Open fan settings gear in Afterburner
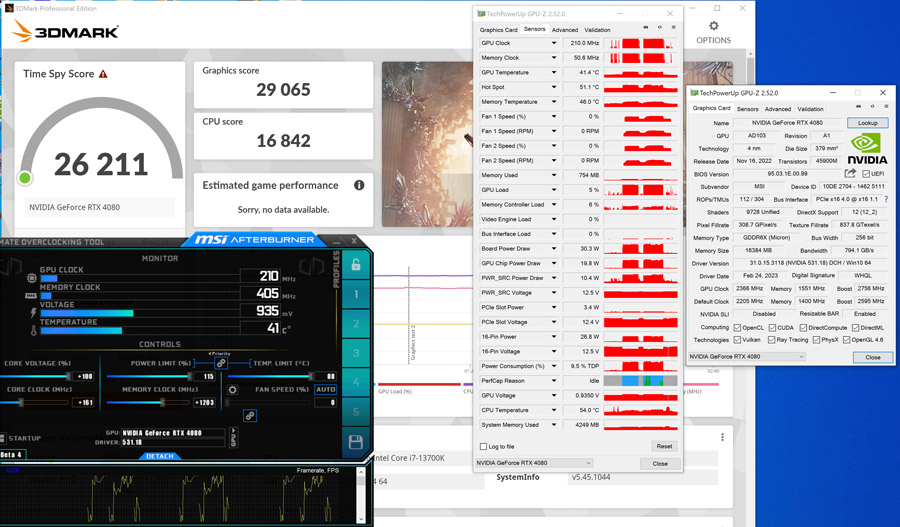The image size is (900, 527). 232,390
